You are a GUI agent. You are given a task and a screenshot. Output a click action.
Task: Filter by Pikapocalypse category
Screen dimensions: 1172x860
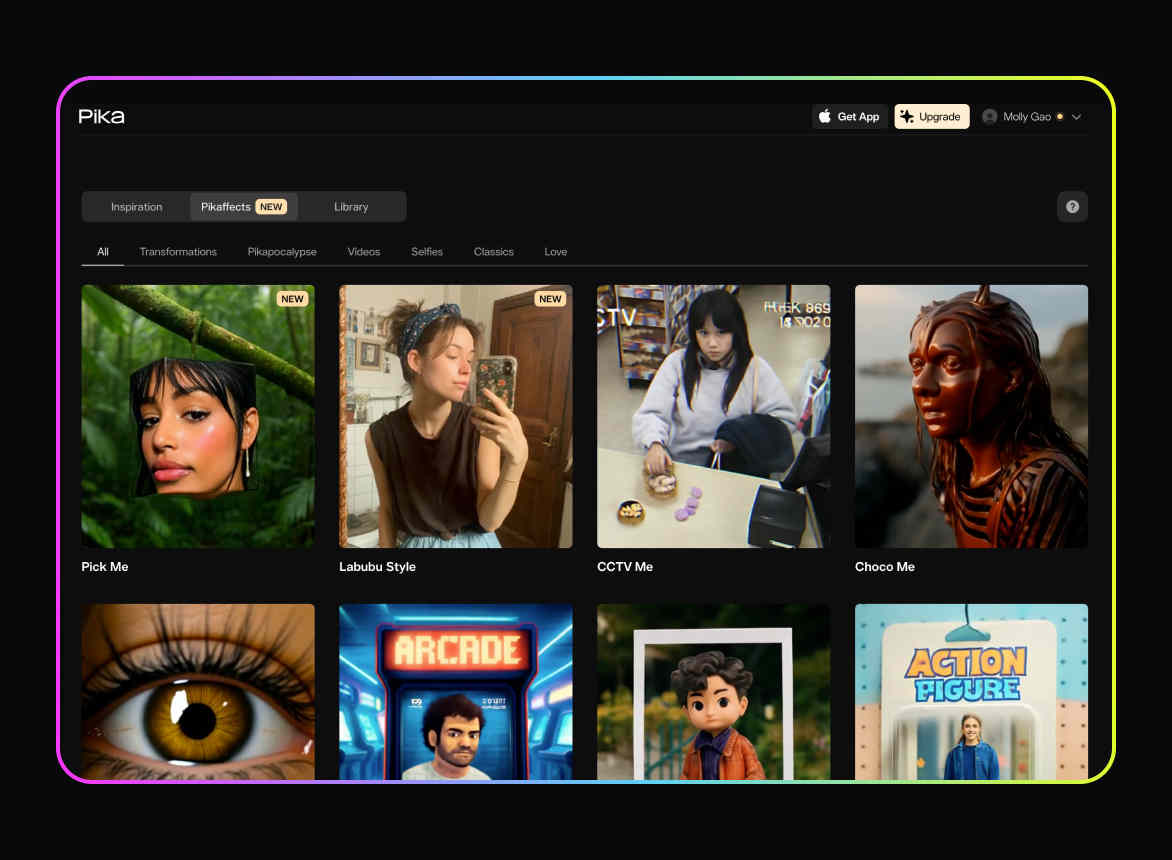tap(282, 252)
